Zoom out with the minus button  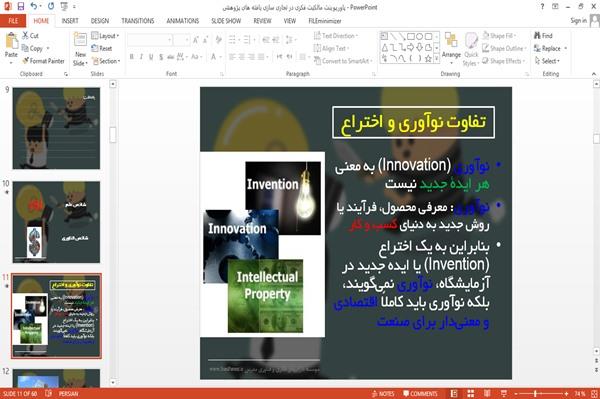tap(515, 394)
